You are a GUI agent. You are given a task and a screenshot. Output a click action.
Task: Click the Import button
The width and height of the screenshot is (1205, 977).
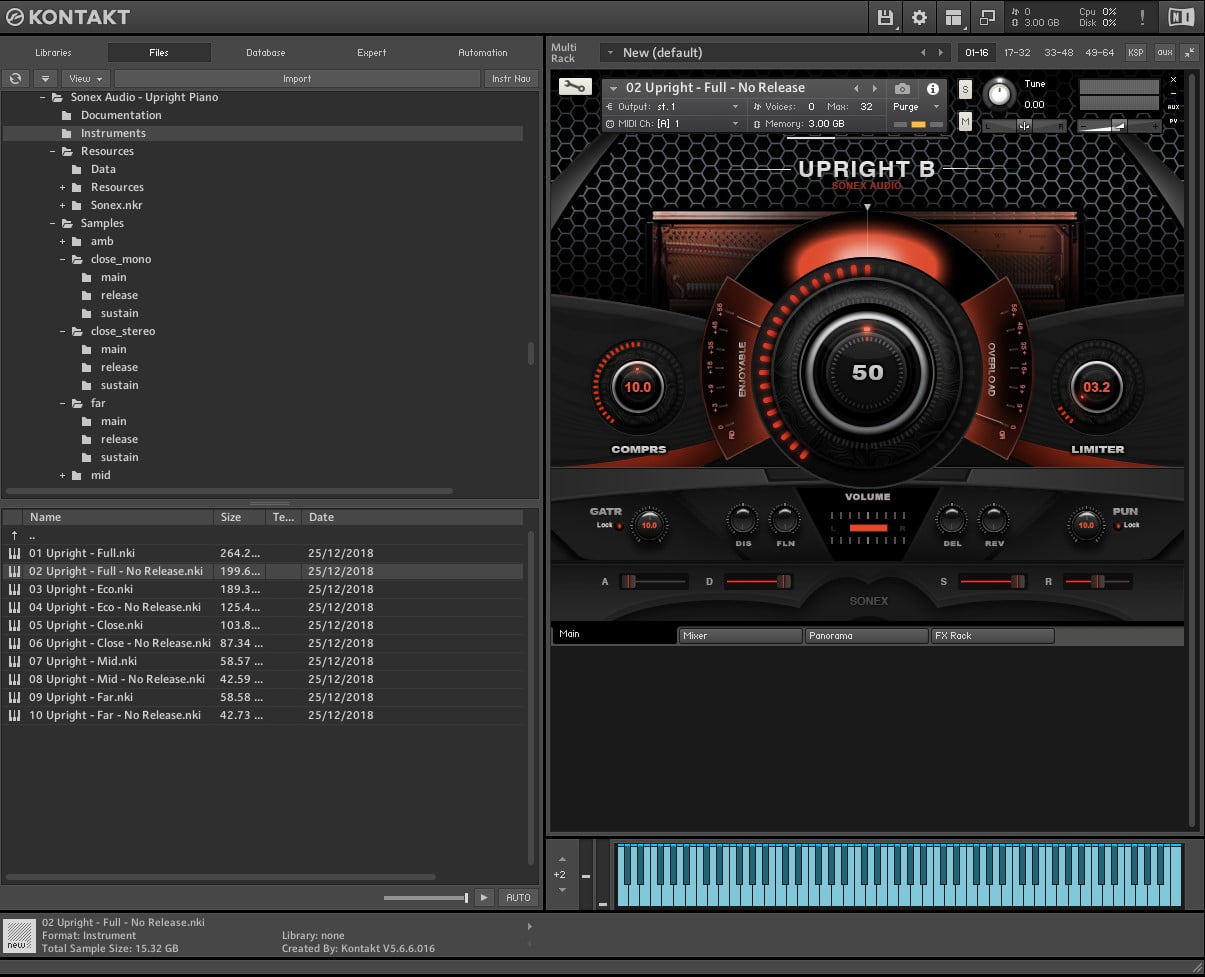[297, 78]
